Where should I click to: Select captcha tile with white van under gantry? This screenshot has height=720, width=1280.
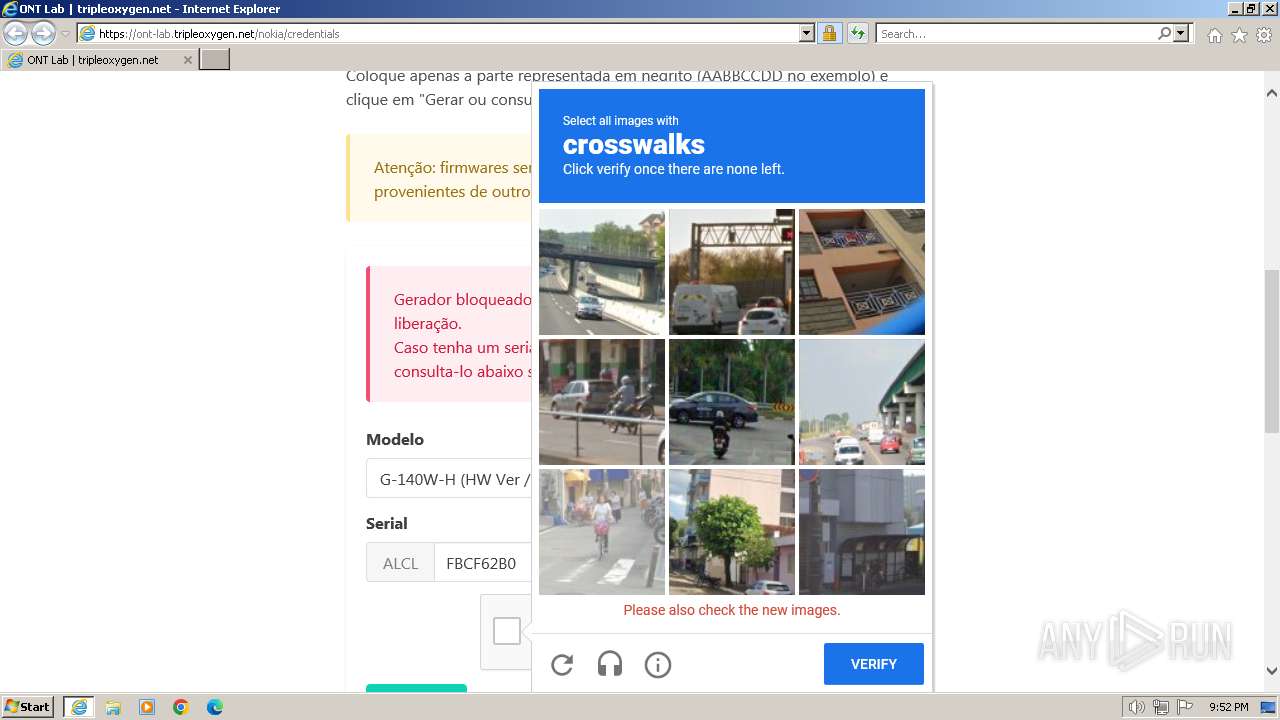pos(732,272)
